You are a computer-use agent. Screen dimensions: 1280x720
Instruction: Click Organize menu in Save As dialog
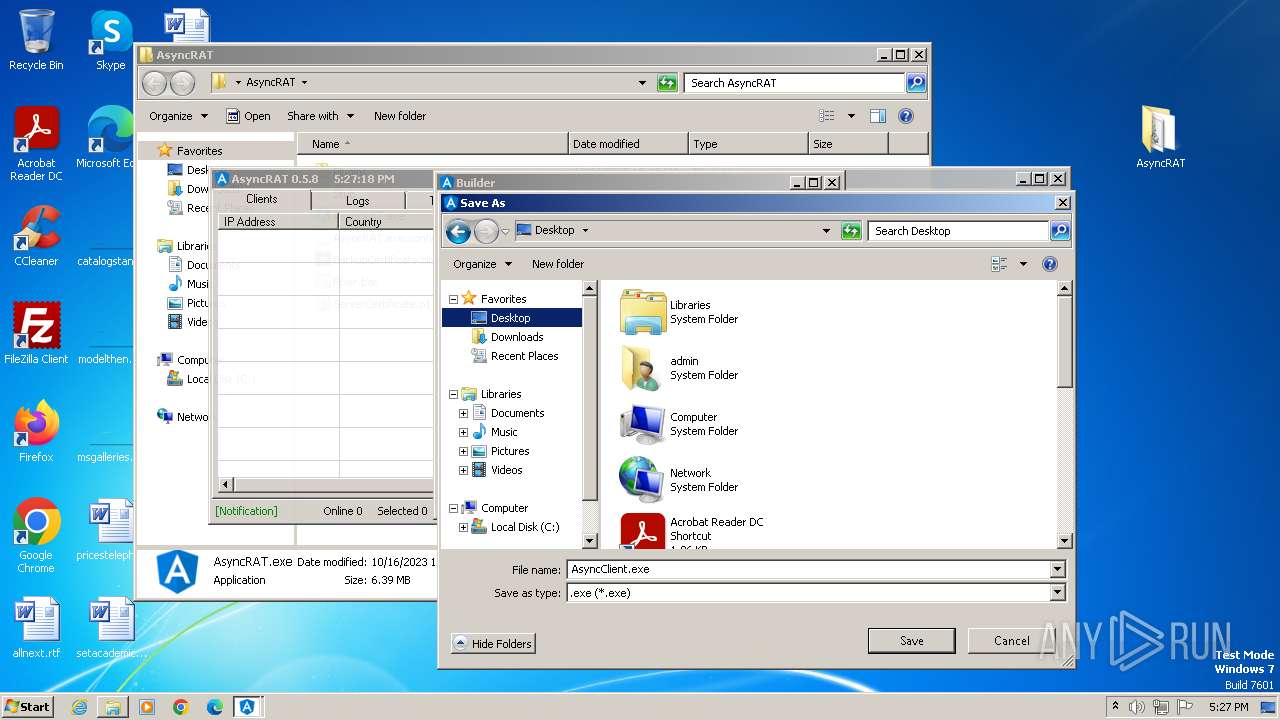[482, 264]
